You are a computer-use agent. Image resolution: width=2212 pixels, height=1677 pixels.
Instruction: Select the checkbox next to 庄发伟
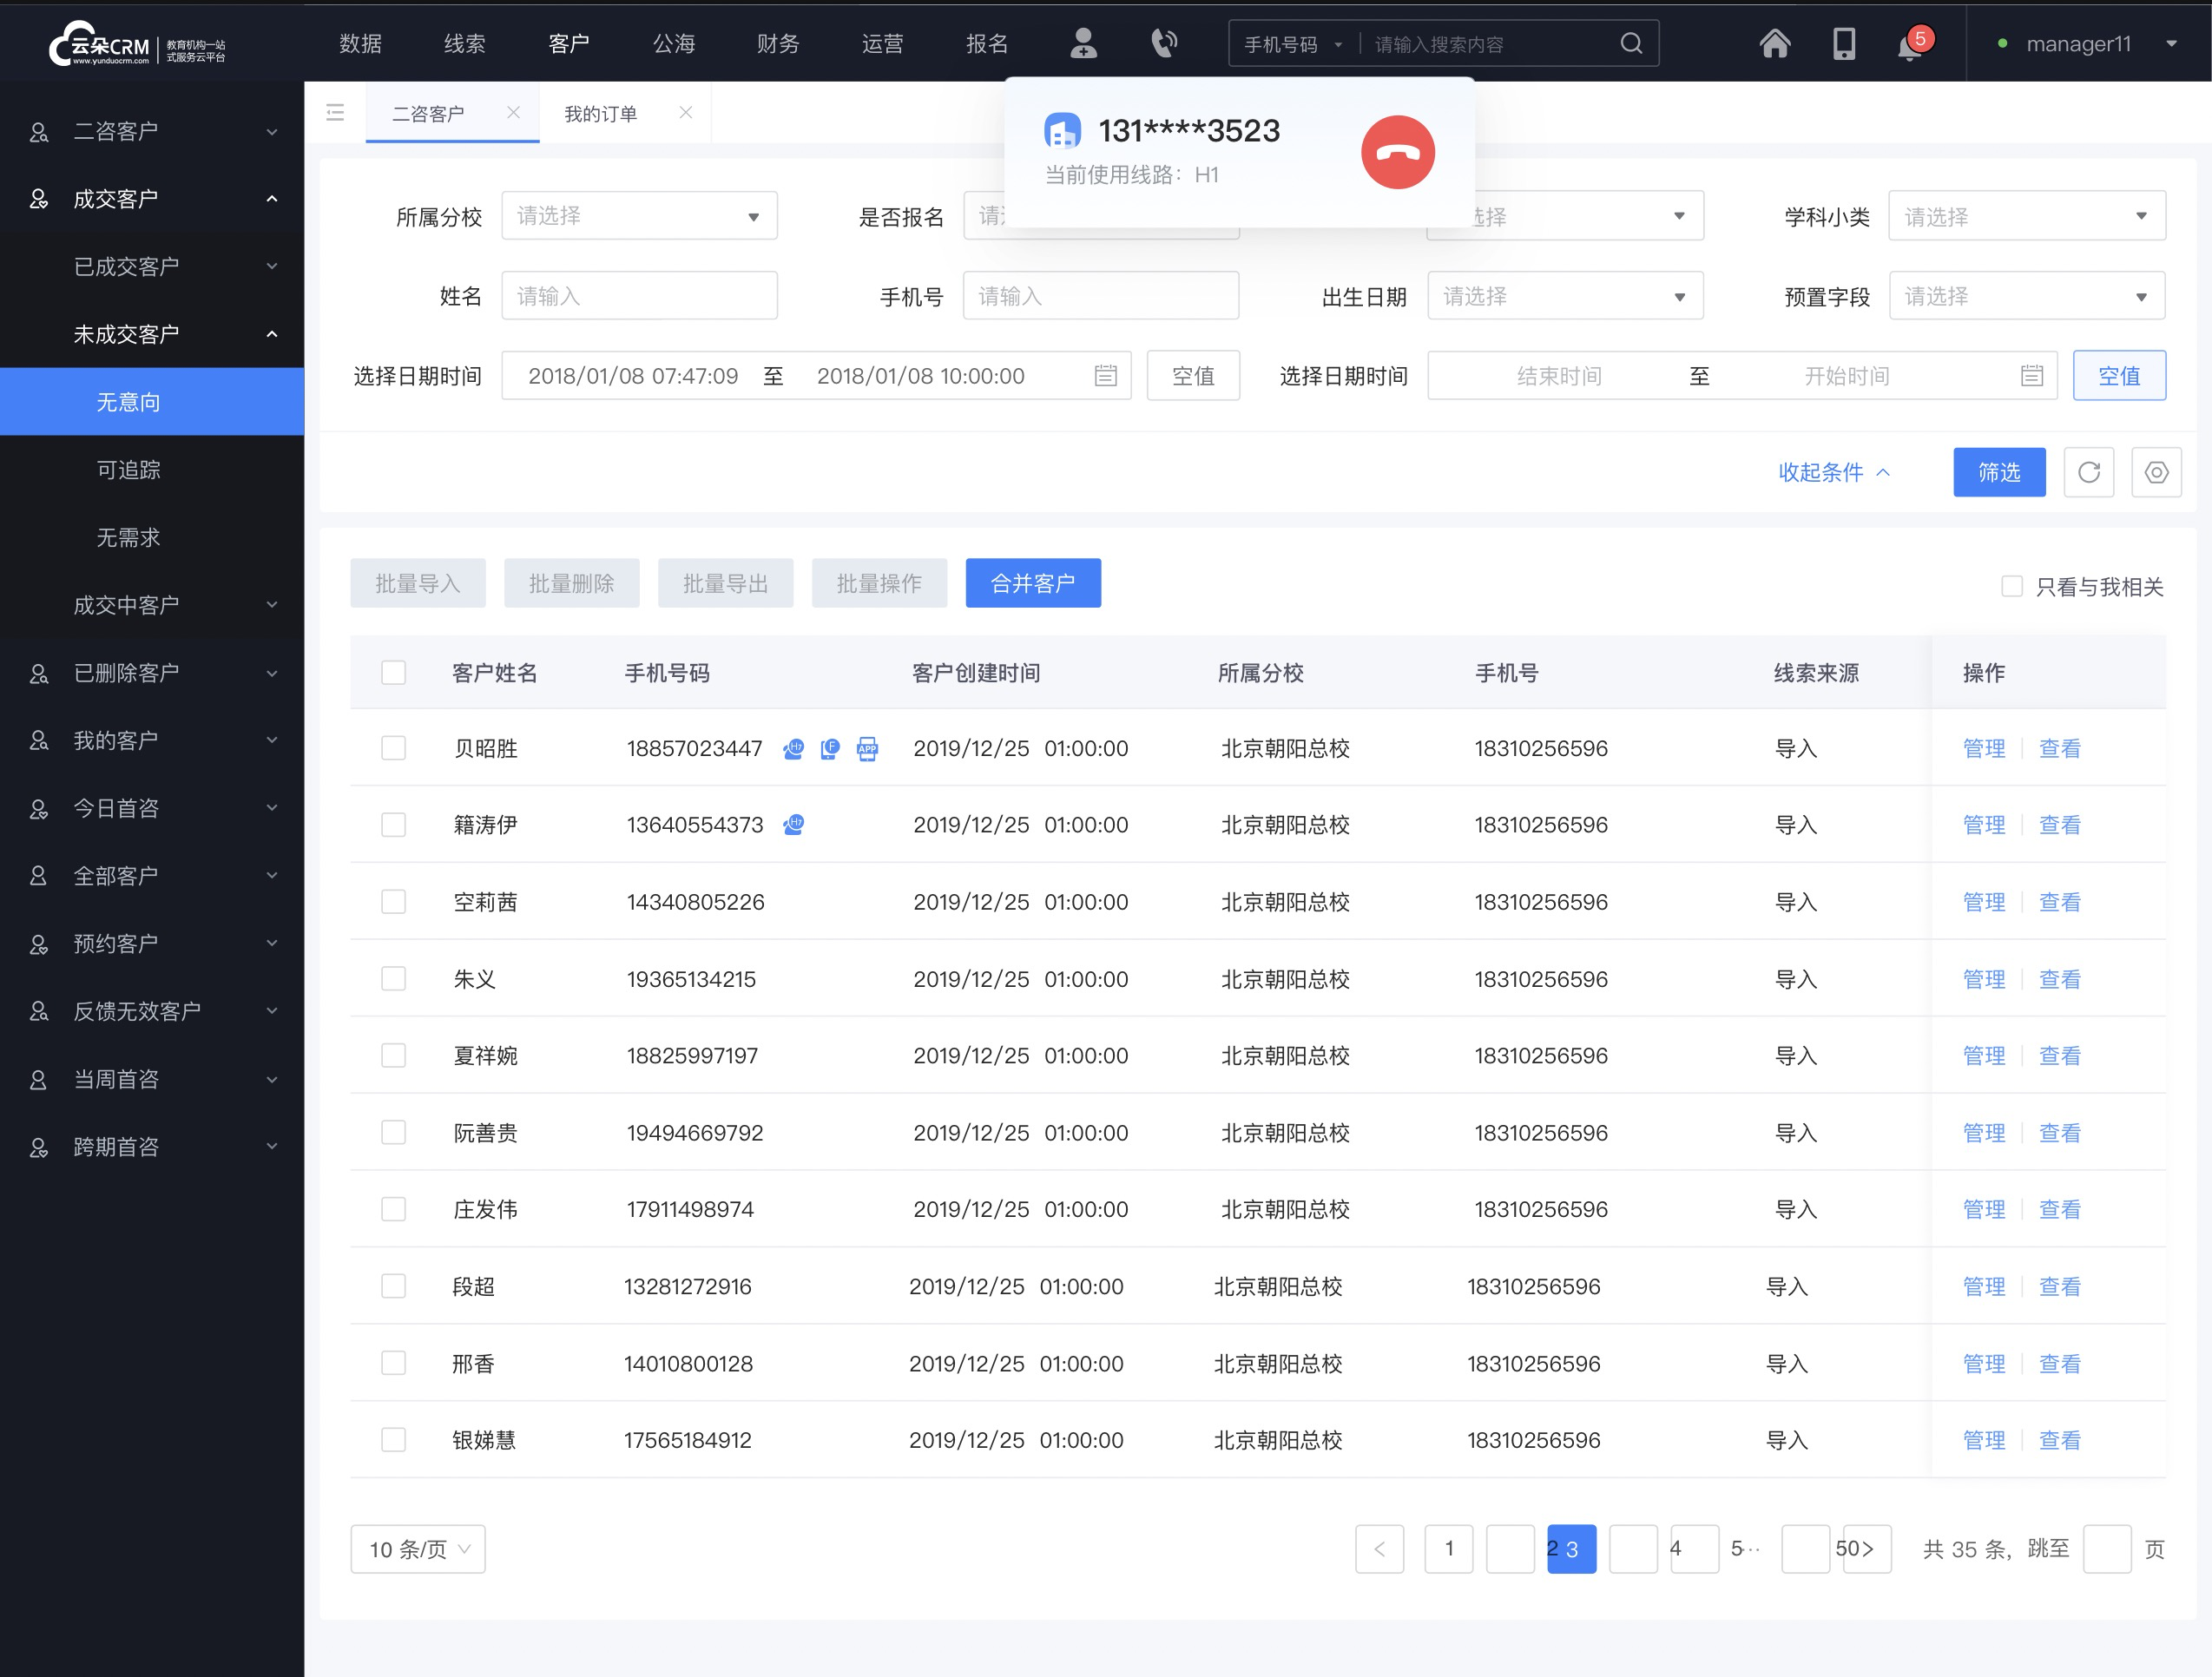392,1210
